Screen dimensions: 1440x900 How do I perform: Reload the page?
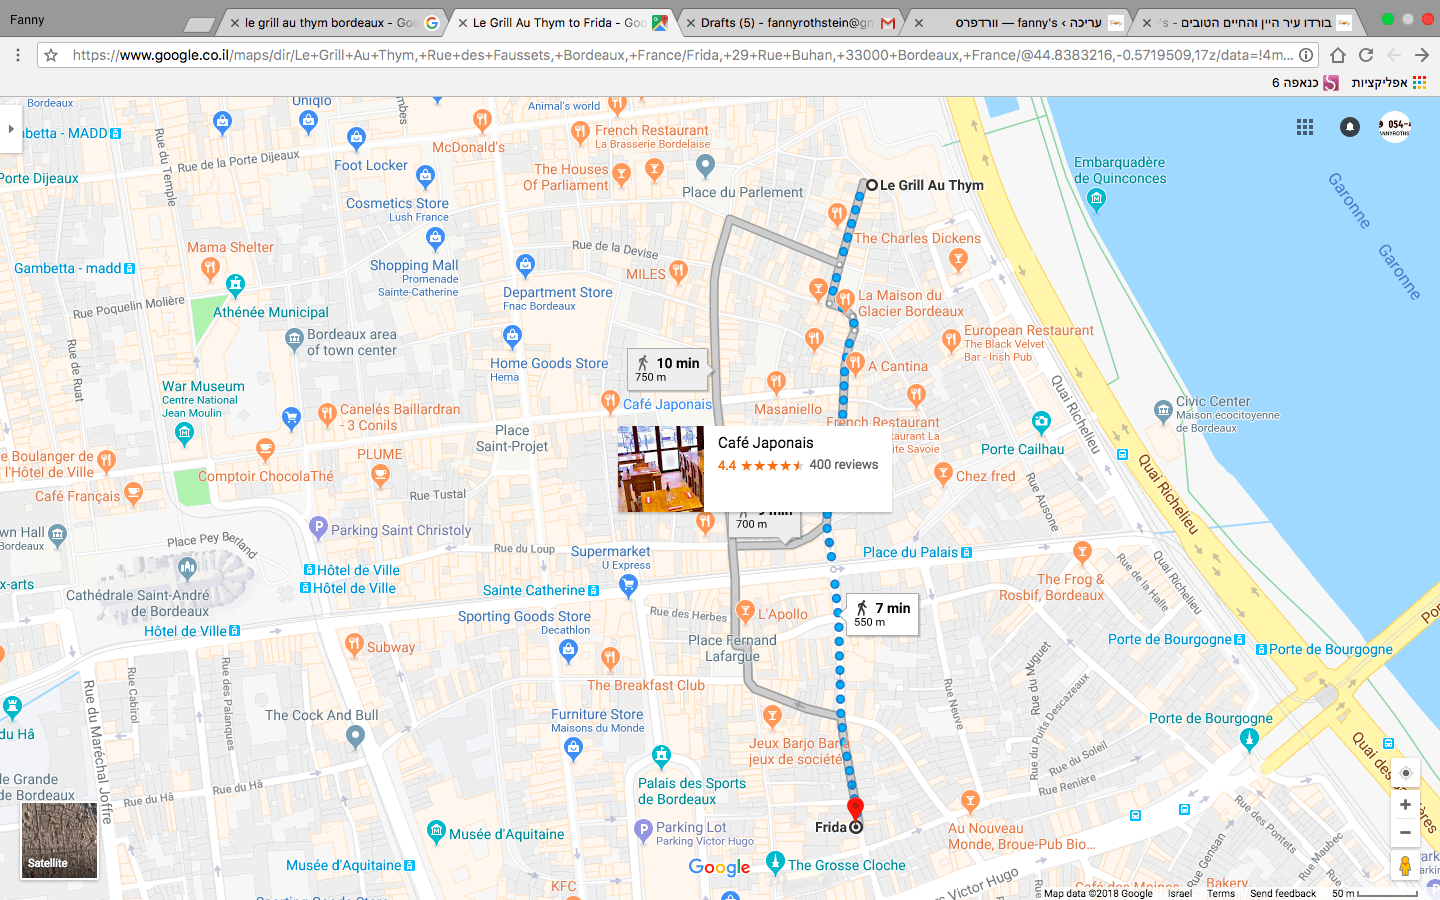(1366, 55)
